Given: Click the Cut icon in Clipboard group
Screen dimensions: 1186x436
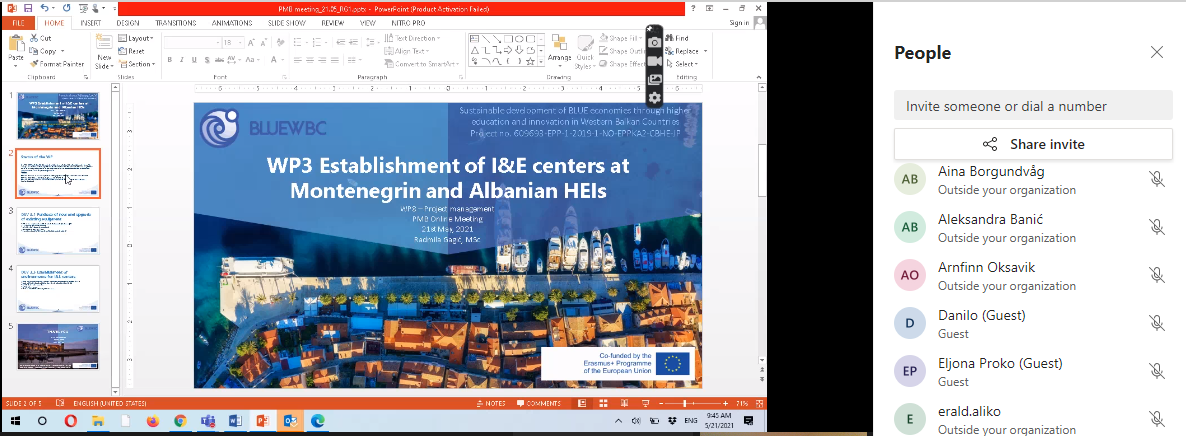Looking at the screenshot, I should tap(41, 38).
